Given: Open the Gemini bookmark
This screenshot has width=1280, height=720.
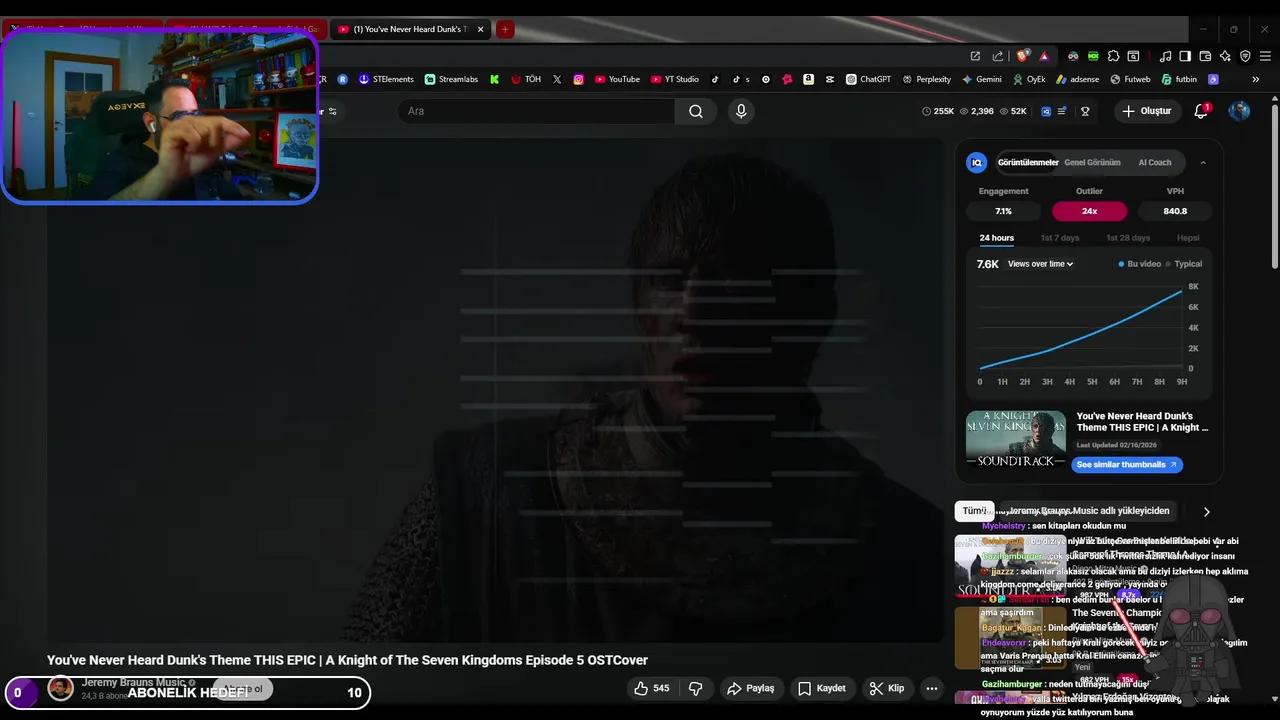Looking at the screenshot, I should tap(982, 79).
